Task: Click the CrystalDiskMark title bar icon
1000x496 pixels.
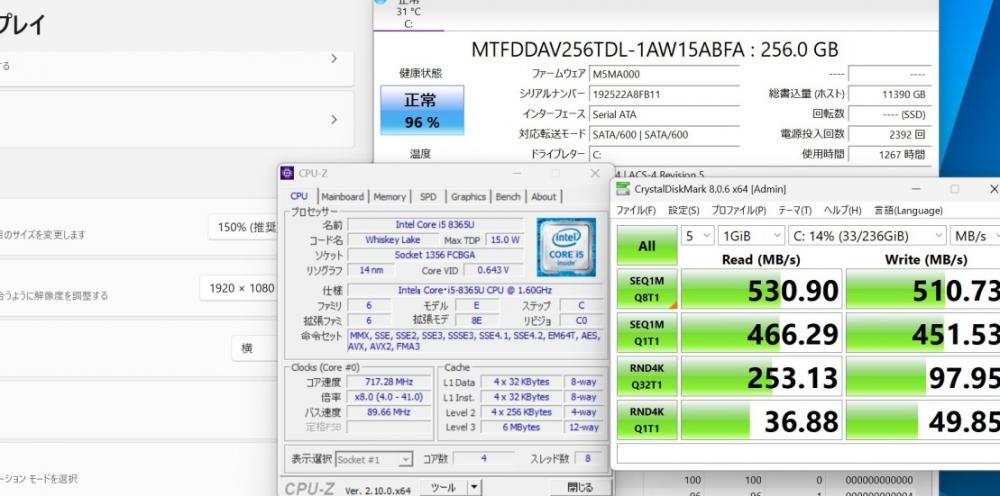Action: tap(622, 189)
